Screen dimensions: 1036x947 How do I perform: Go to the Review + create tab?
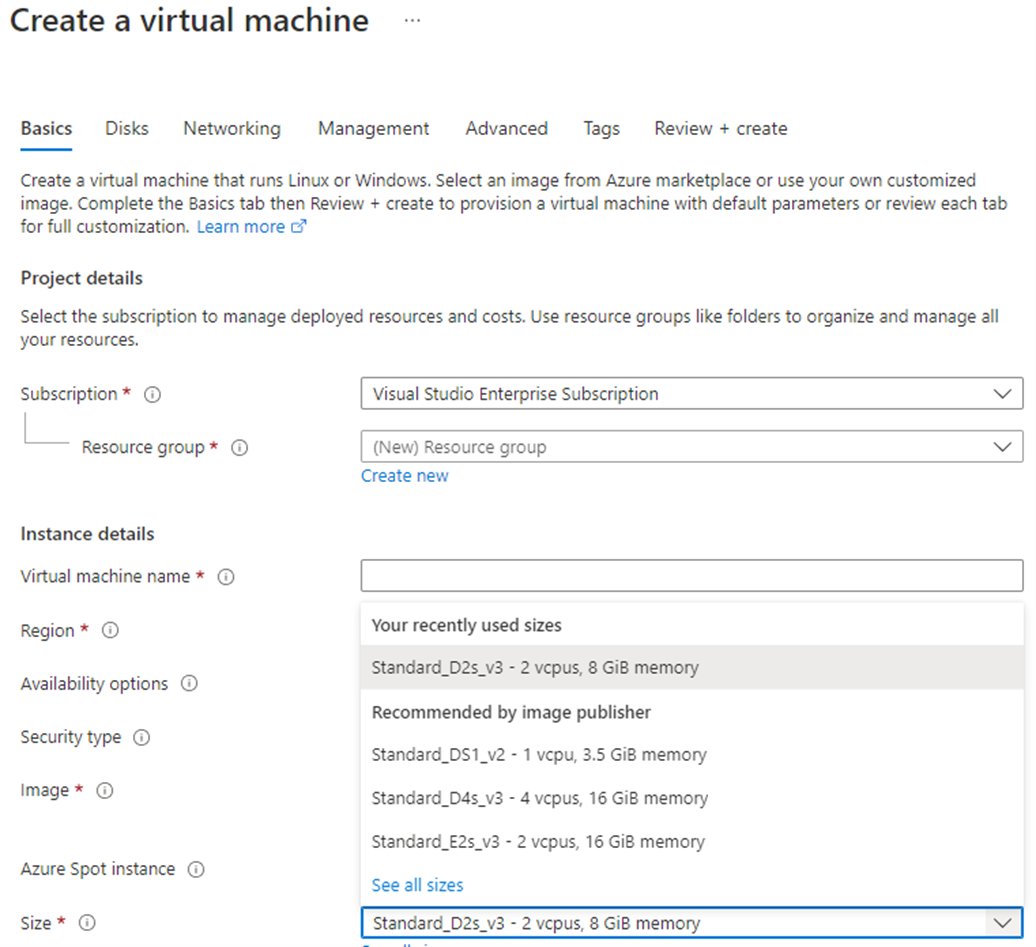[720, 128]
